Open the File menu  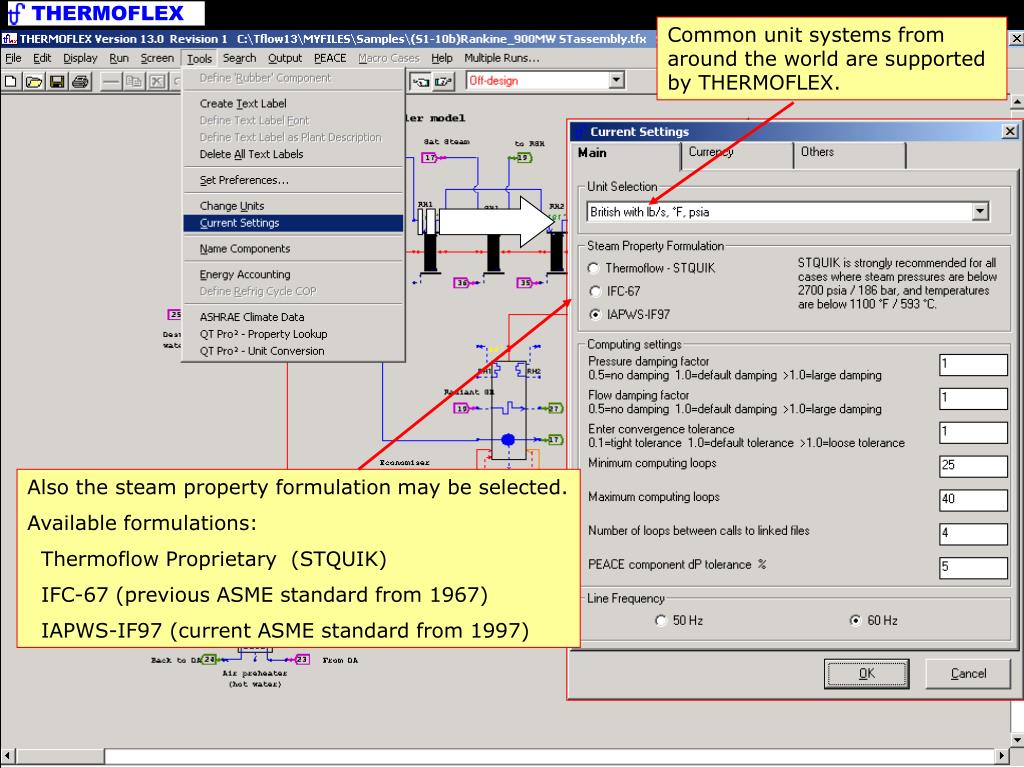click(x=13, y=58)
